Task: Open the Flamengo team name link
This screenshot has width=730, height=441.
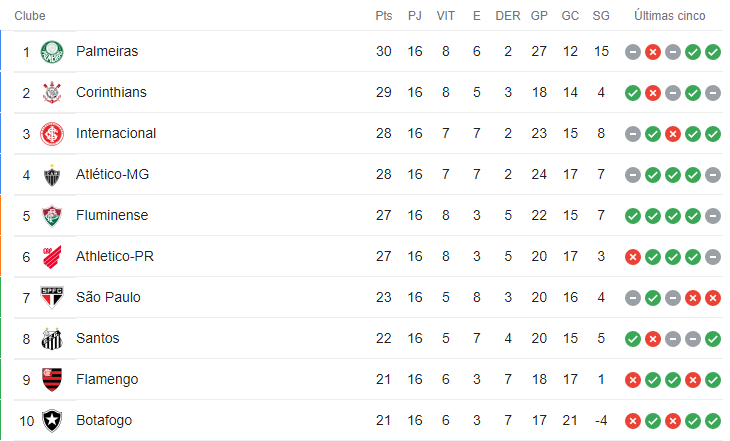Action: 107,380
